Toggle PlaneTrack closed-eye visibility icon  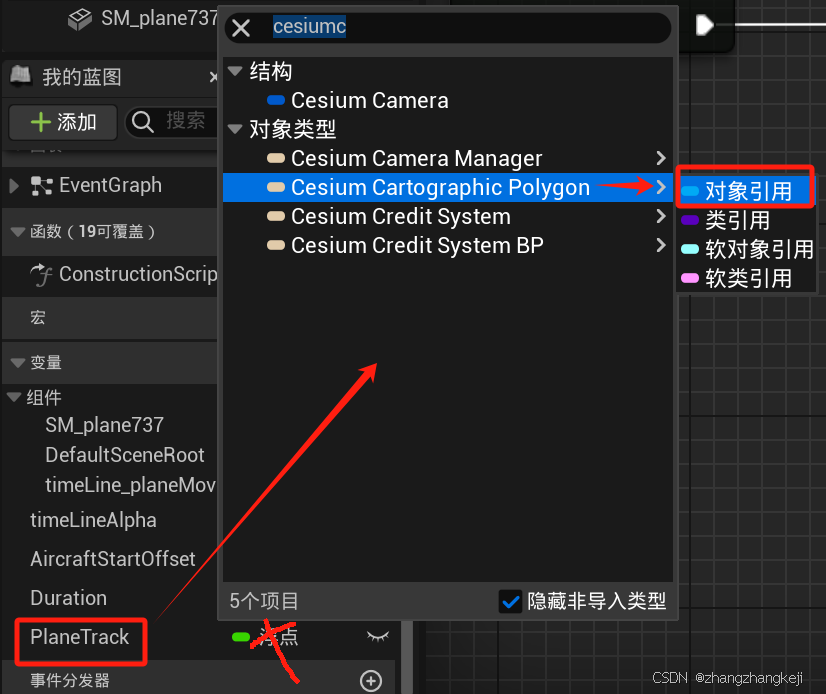pos(378,637)
